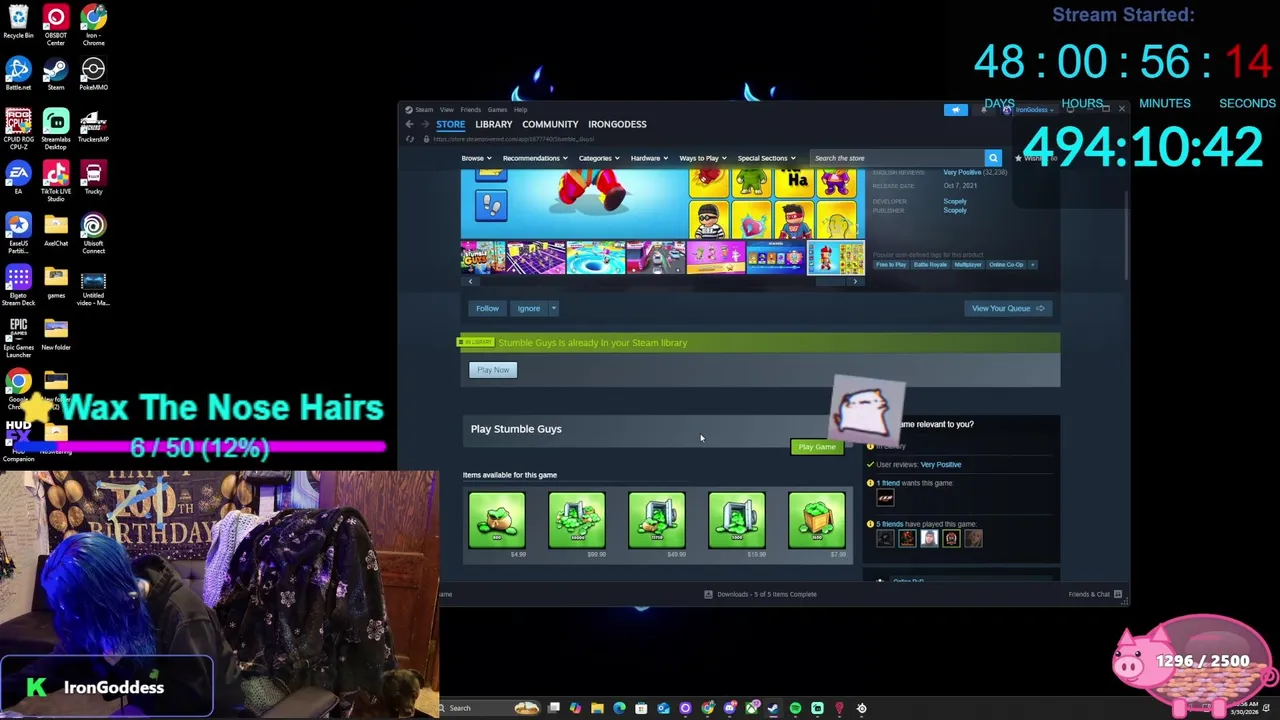Expand more tags with plus button
1280x720 pixels.
[1032, 265]
